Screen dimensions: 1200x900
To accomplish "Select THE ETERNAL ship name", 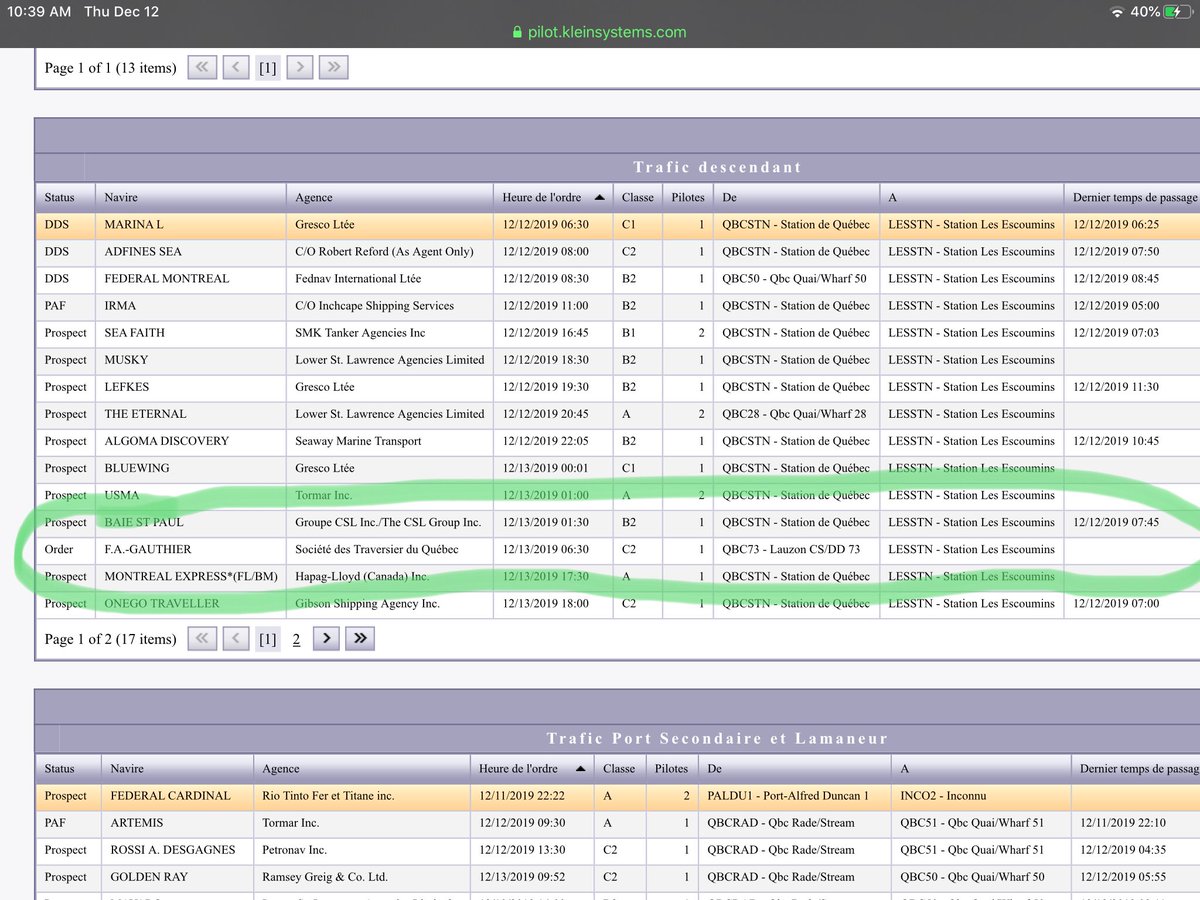I will point(145,414).
